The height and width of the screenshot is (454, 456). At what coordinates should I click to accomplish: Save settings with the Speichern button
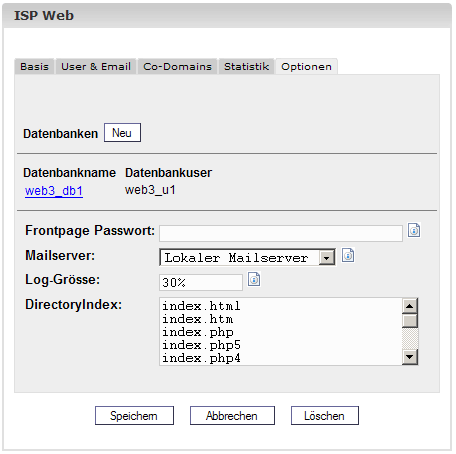[134, 416]
